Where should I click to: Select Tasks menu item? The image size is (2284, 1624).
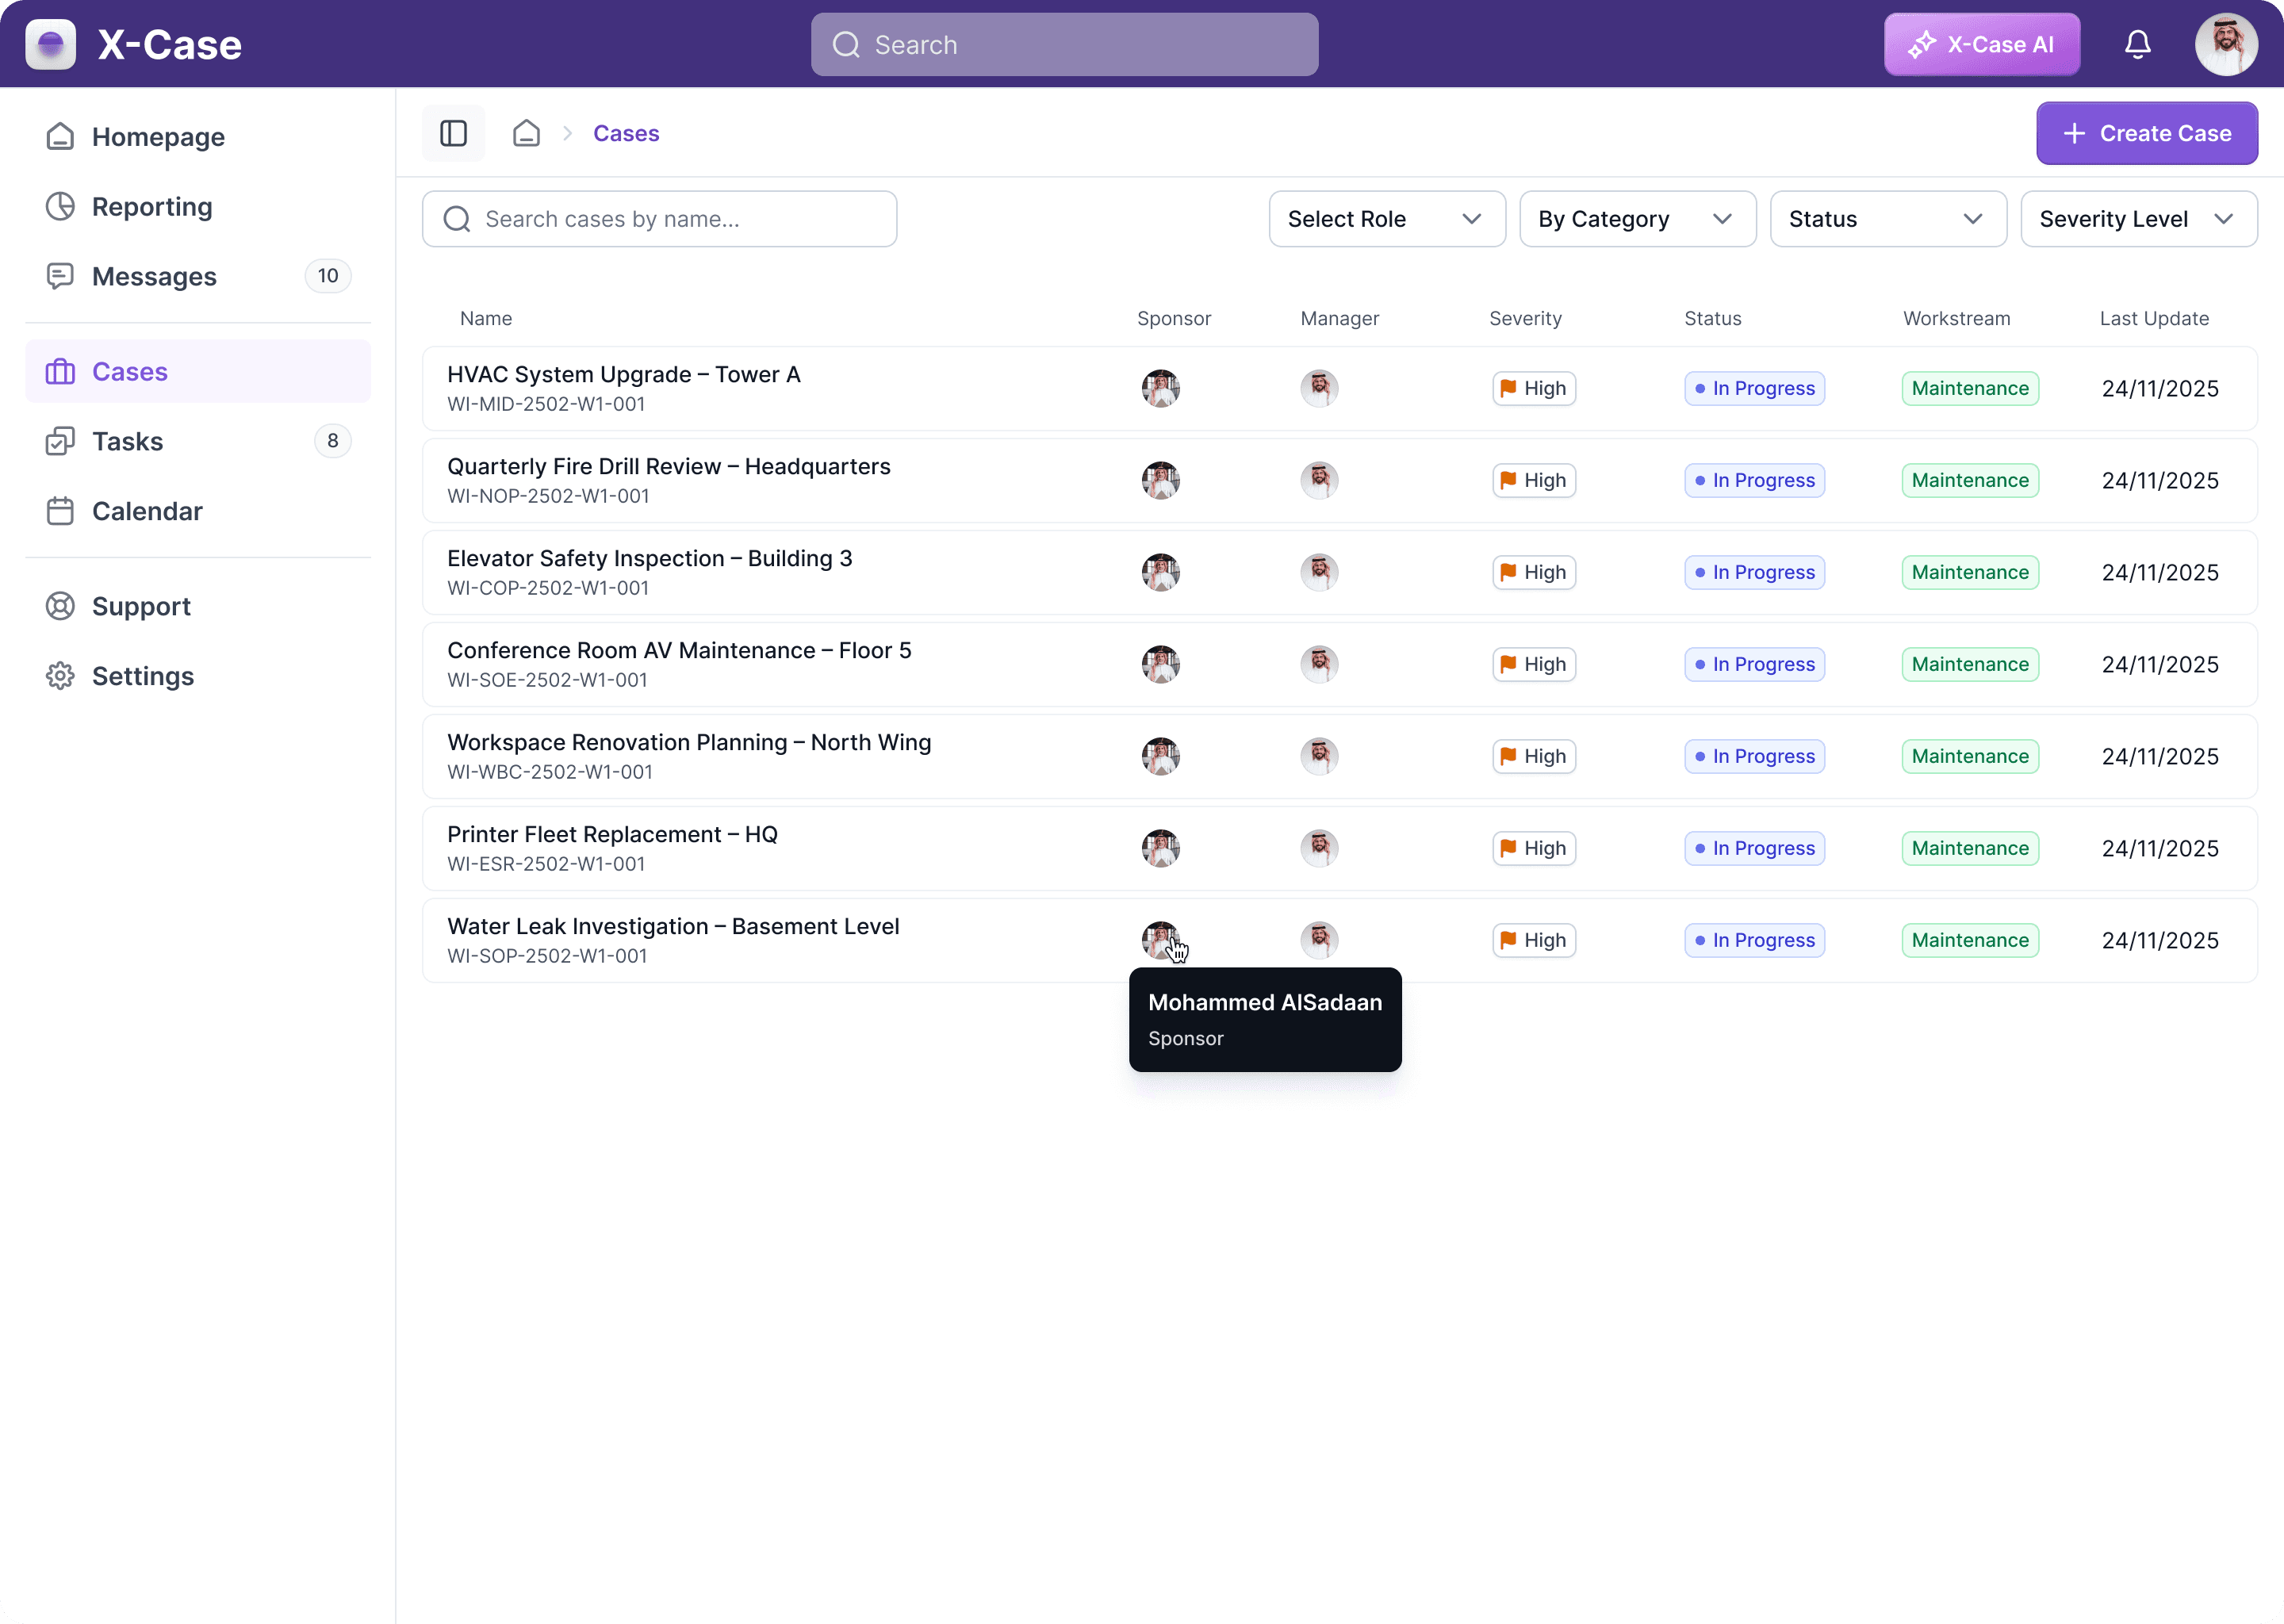click(x=127, y=441)
